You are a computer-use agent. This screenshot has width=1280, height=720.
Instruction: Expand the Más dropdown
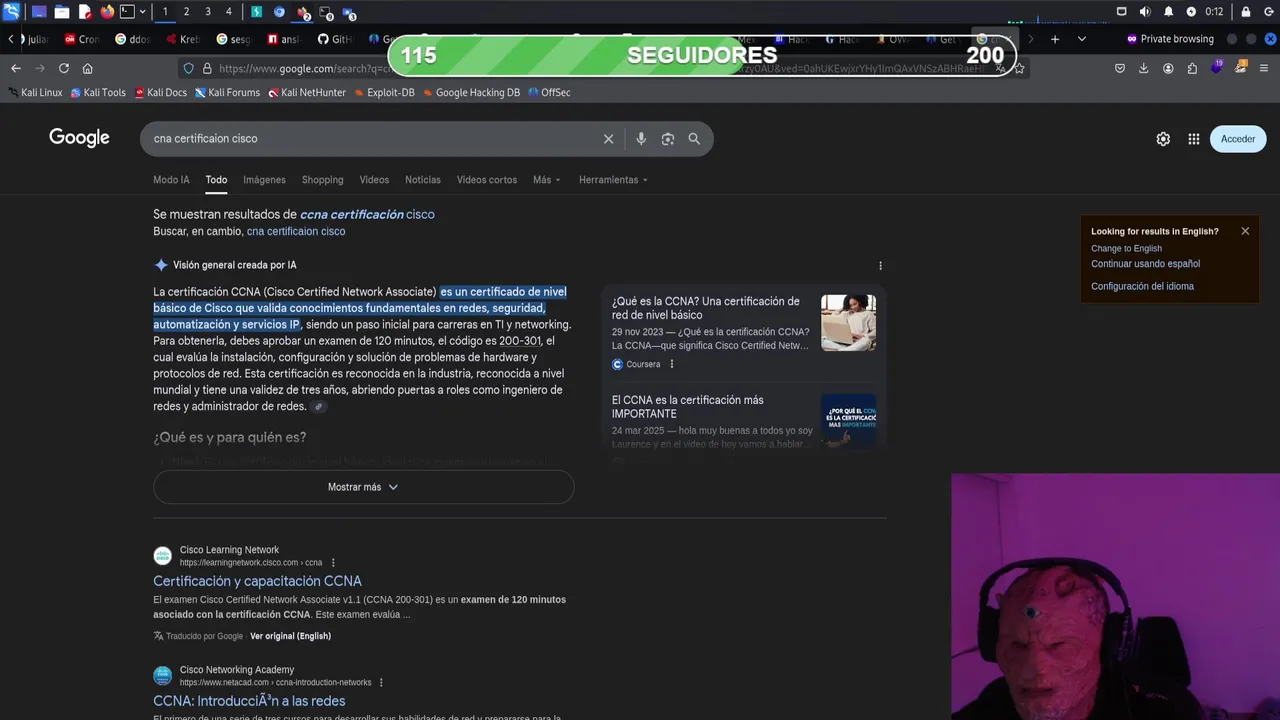click(547, 180)
